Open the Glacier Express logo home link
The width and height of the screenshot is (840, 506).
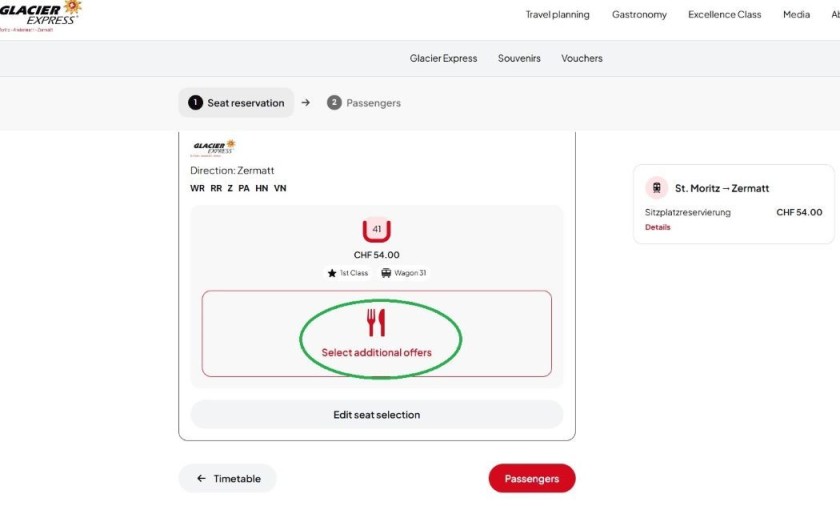(39, 16)
